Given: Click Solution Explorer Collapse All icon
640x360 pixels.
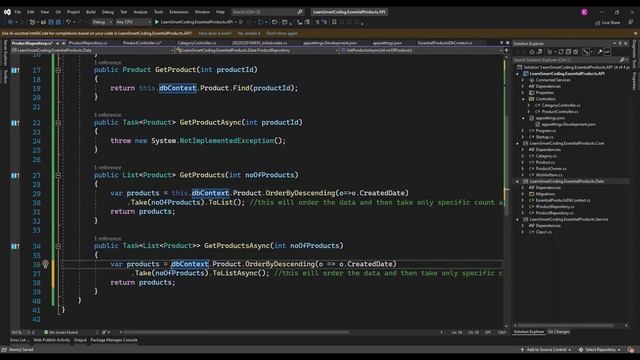Looking at the screenshot, I should (x=568, y=52).
